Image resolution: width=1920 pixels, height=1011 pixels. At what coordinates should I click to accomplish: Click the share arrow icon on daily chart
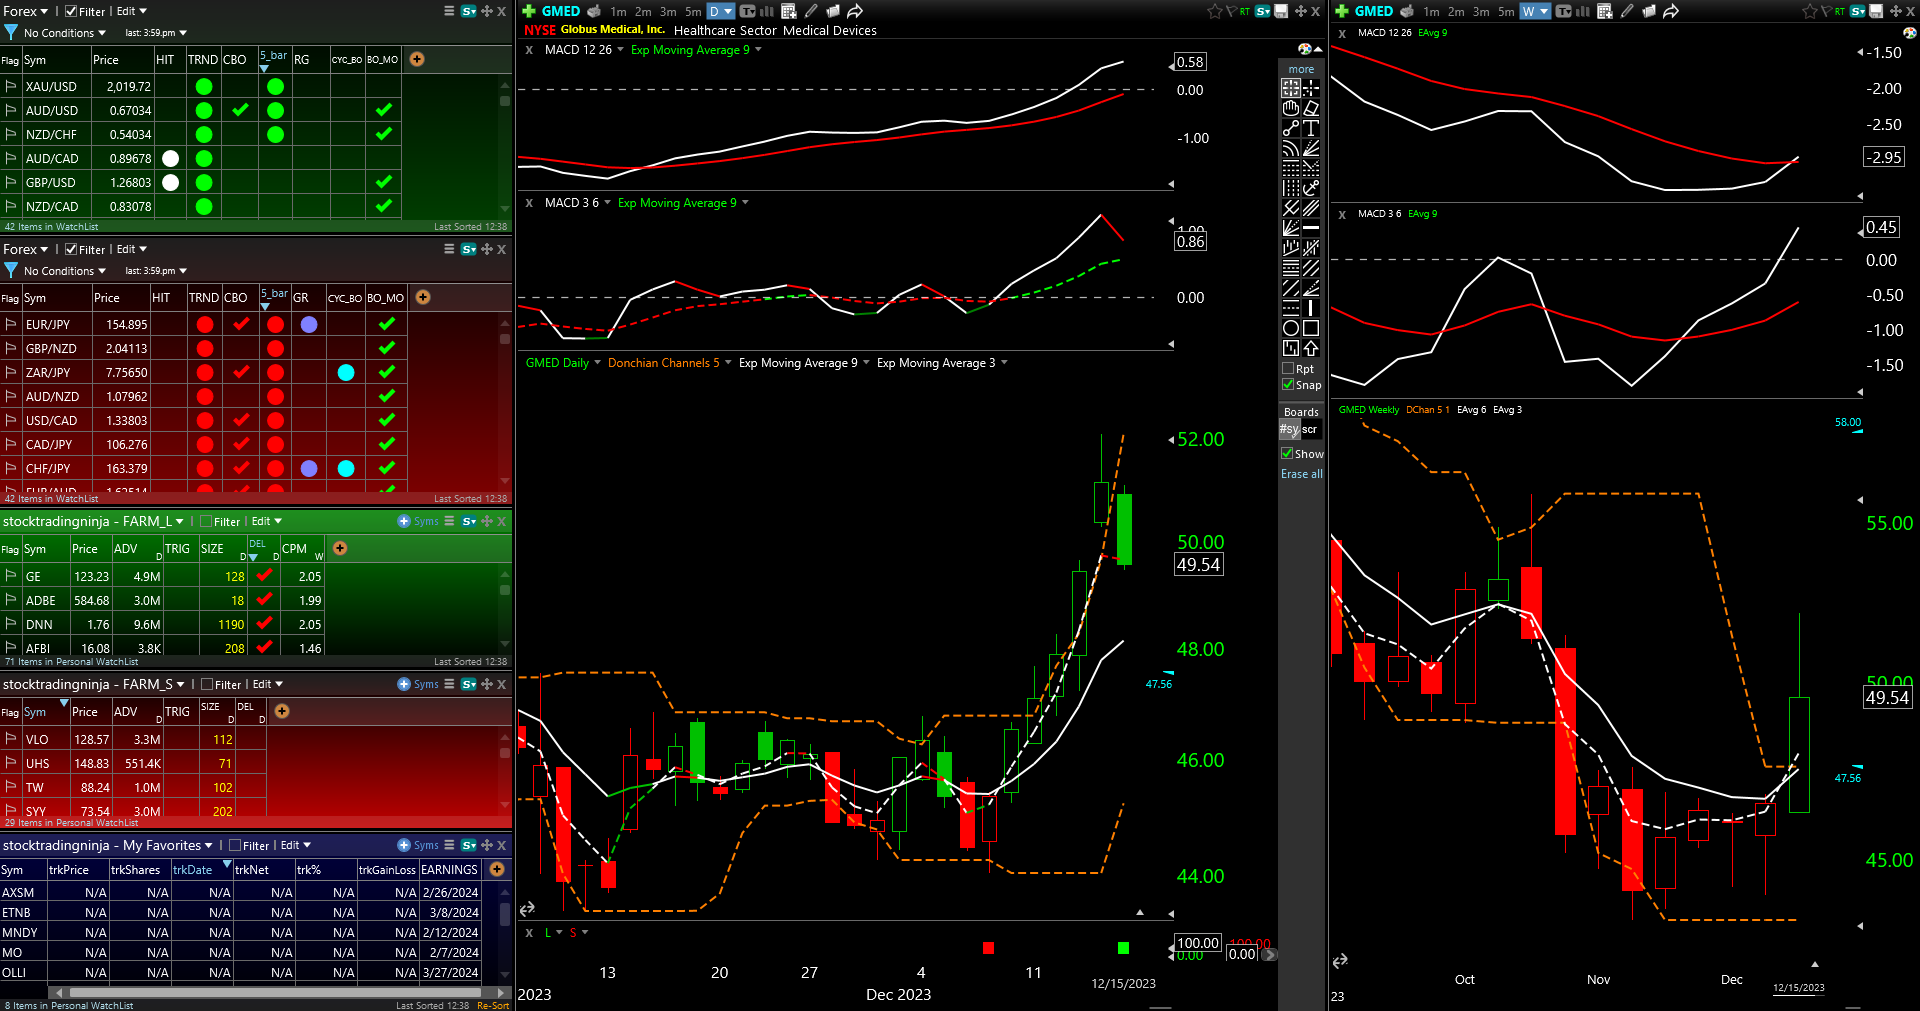855,11
